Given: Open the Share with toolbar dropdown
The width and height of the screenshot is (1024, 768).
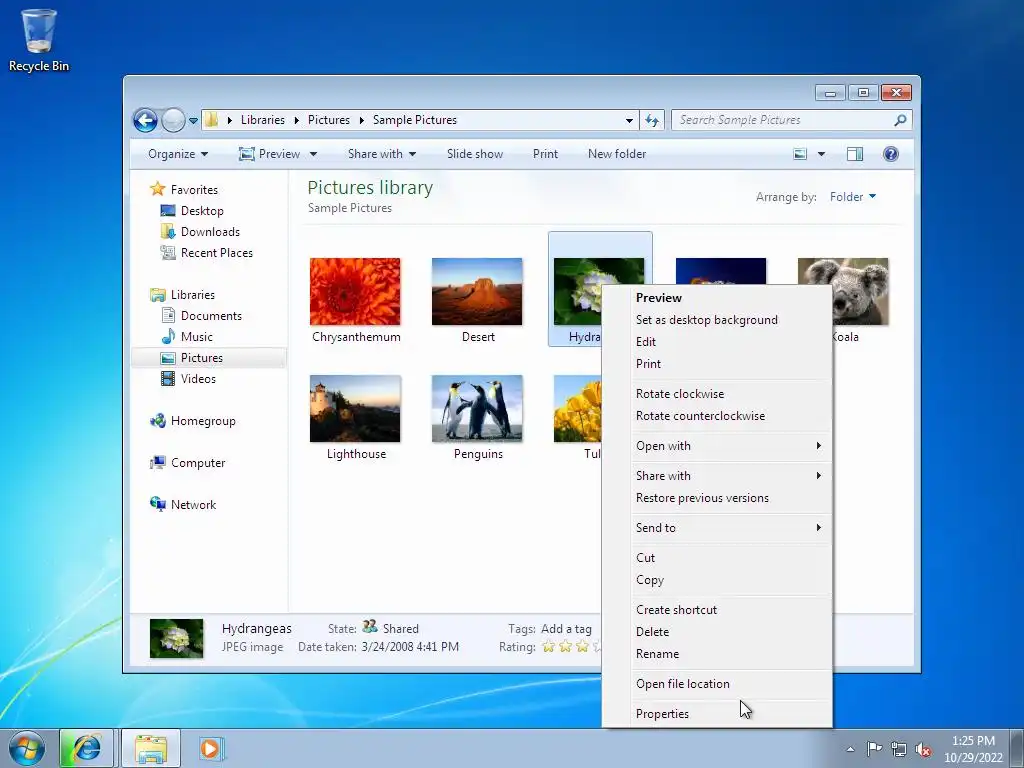Looking at the screenshot, I should tap(382, 154).
